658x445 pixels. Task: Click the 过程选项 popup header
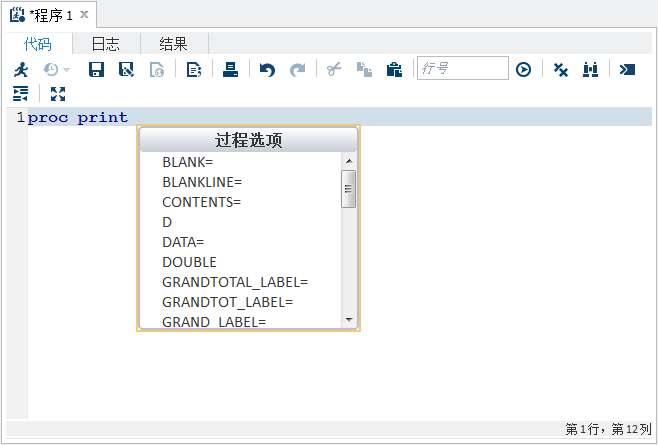click(x=248, y=140)
